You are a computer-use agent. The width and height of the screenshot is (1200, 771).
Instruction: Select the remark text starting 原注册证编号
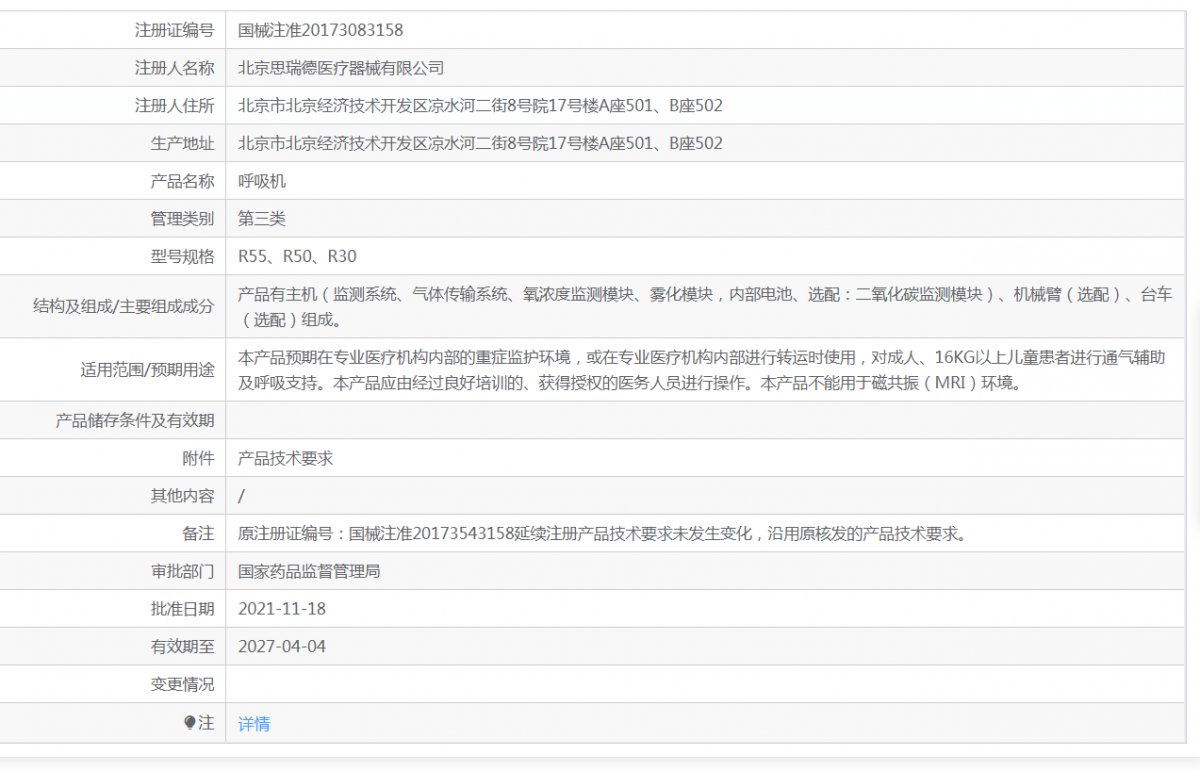click(x=604, y=534)
